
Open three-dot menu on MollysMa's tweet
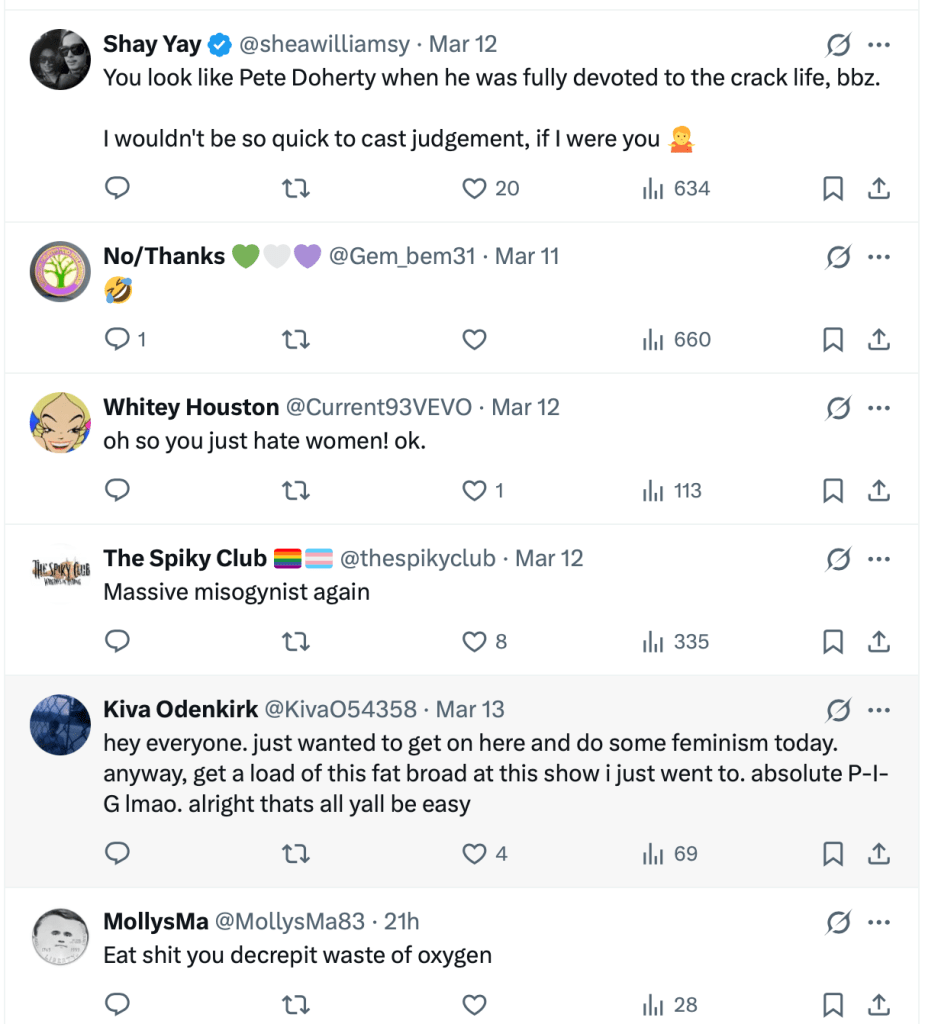point(879,922)
